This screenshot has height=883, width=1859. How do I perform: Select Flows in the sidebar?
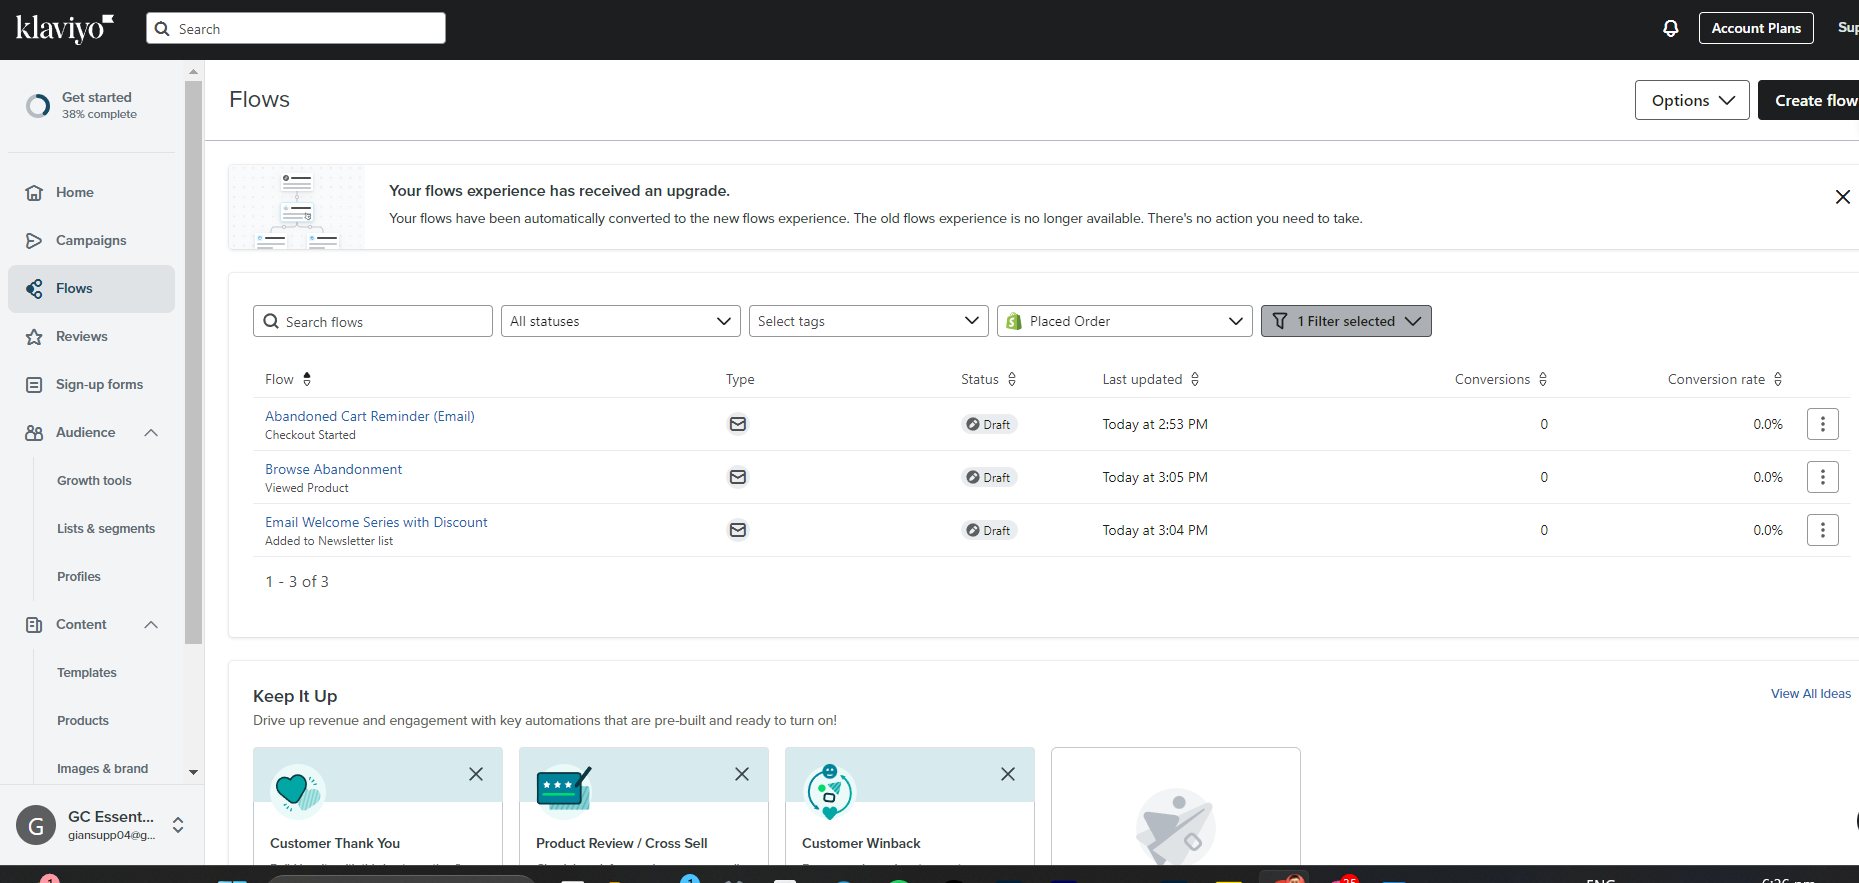91,288
